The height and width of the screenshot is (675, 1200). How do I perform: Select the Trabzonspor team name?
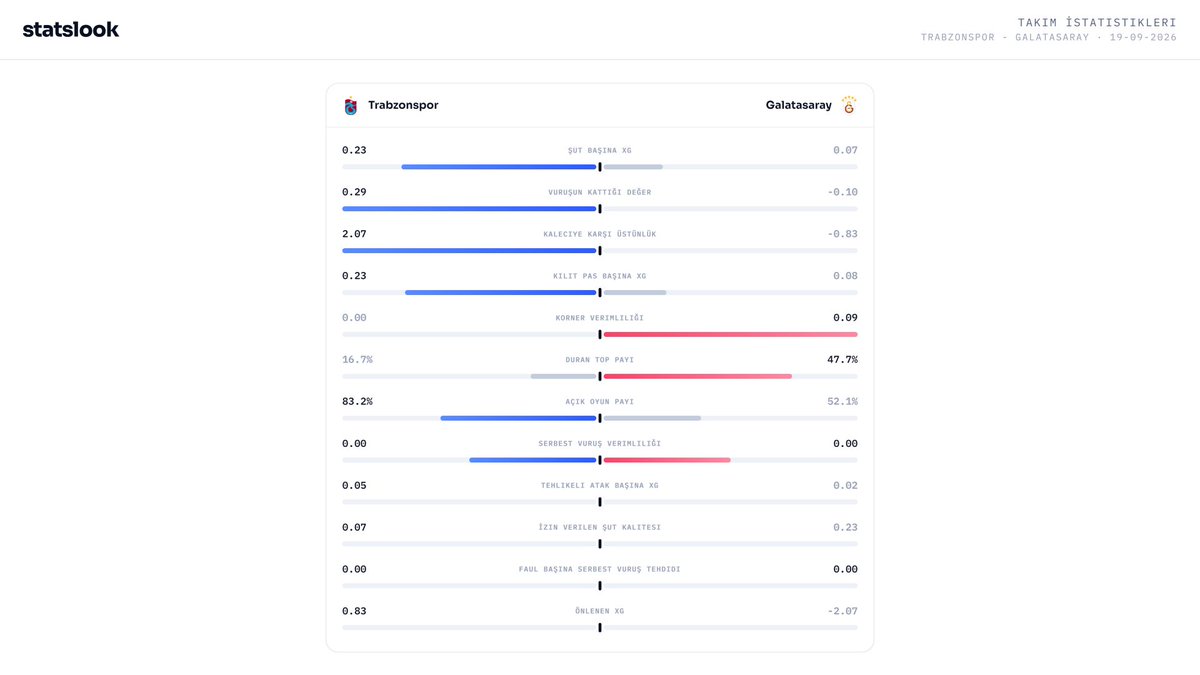pyautogui.click(x=403, y=105)
